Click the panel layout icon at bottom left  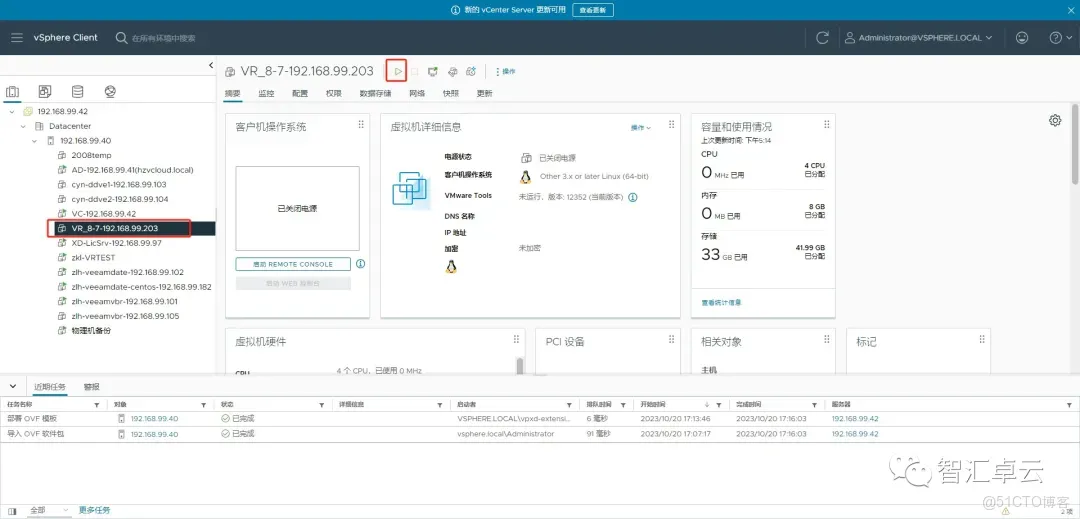[12, 511]
